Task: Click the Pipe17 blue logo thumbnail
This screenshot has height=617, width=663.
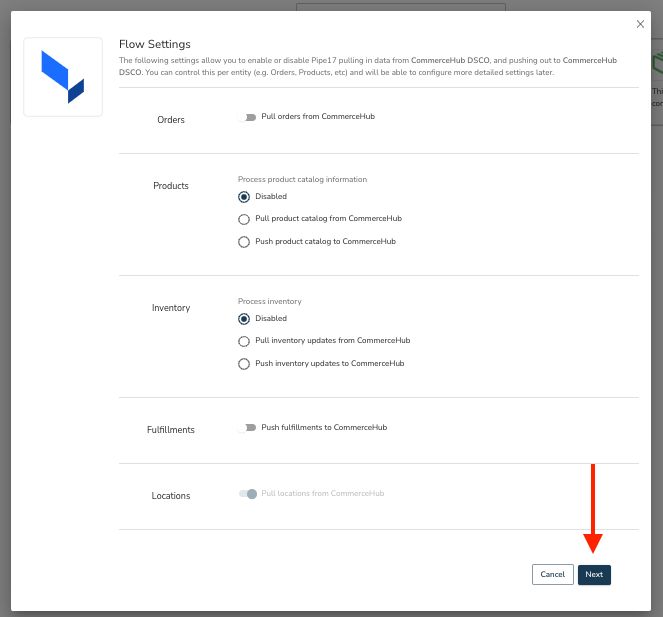Action: tap(63, 77)
